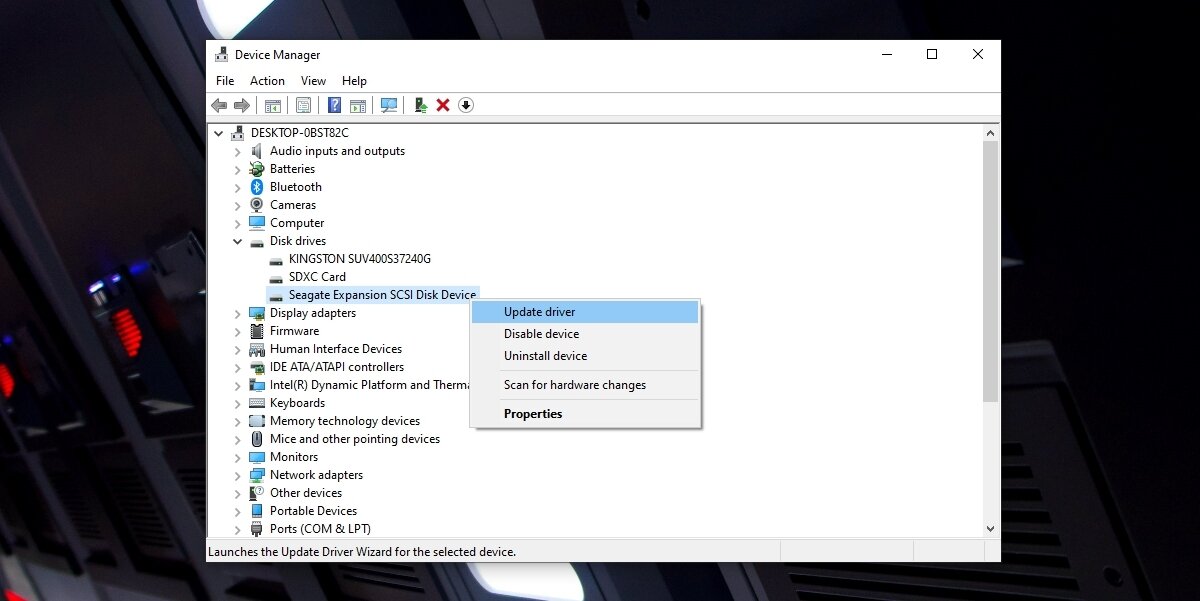
Task: Click the scrollbar down arrow in device list
Action: pos(990,528)
